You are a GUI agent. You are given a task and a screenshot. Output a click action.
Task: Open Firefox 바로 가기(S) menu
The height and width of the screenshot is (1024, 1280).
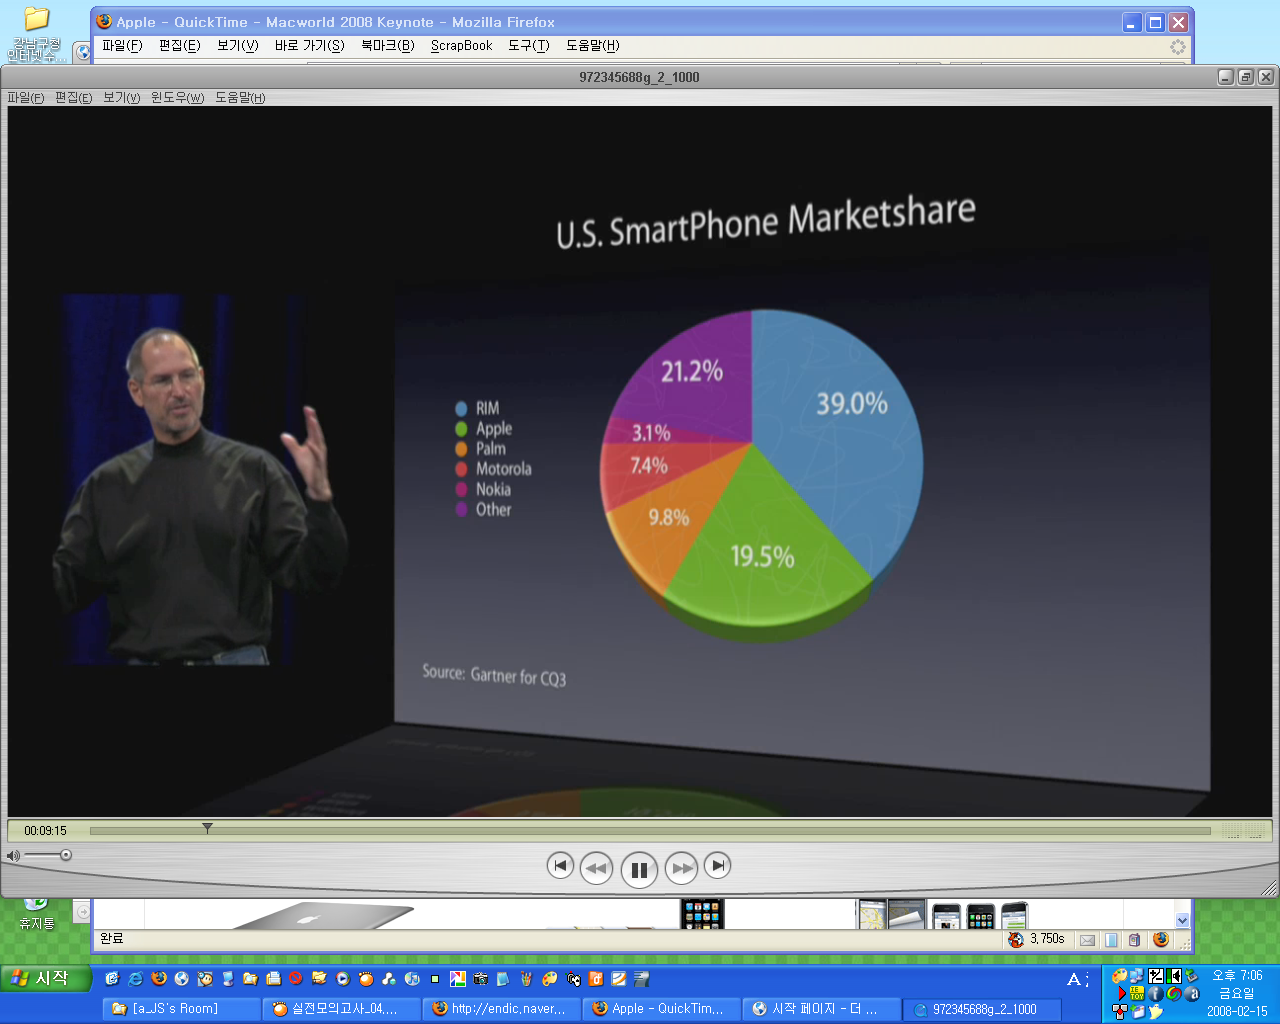(x=310, y=45)
